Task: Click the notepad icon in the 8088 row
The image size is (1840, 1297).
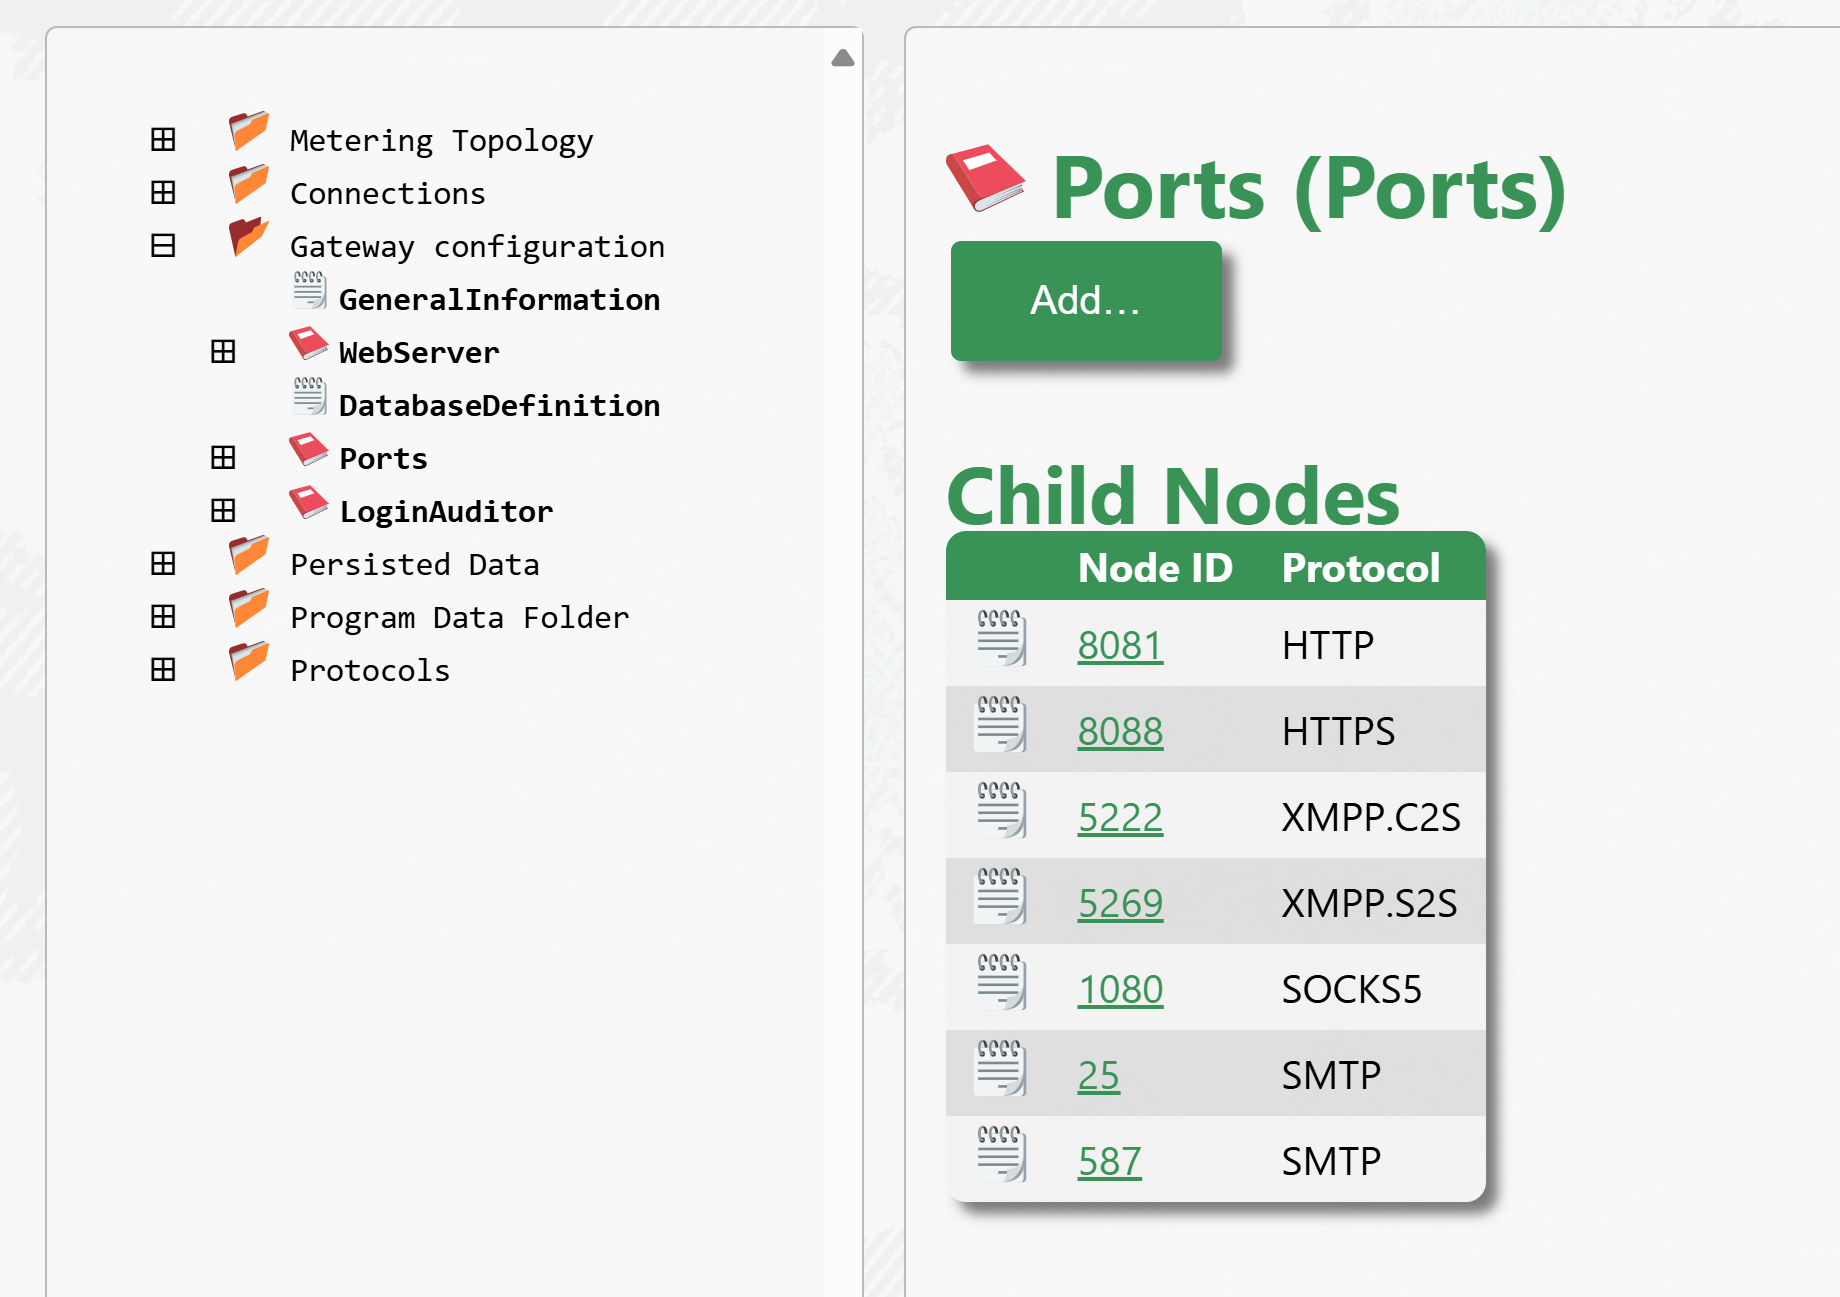Action: [x=1000, y=724]
